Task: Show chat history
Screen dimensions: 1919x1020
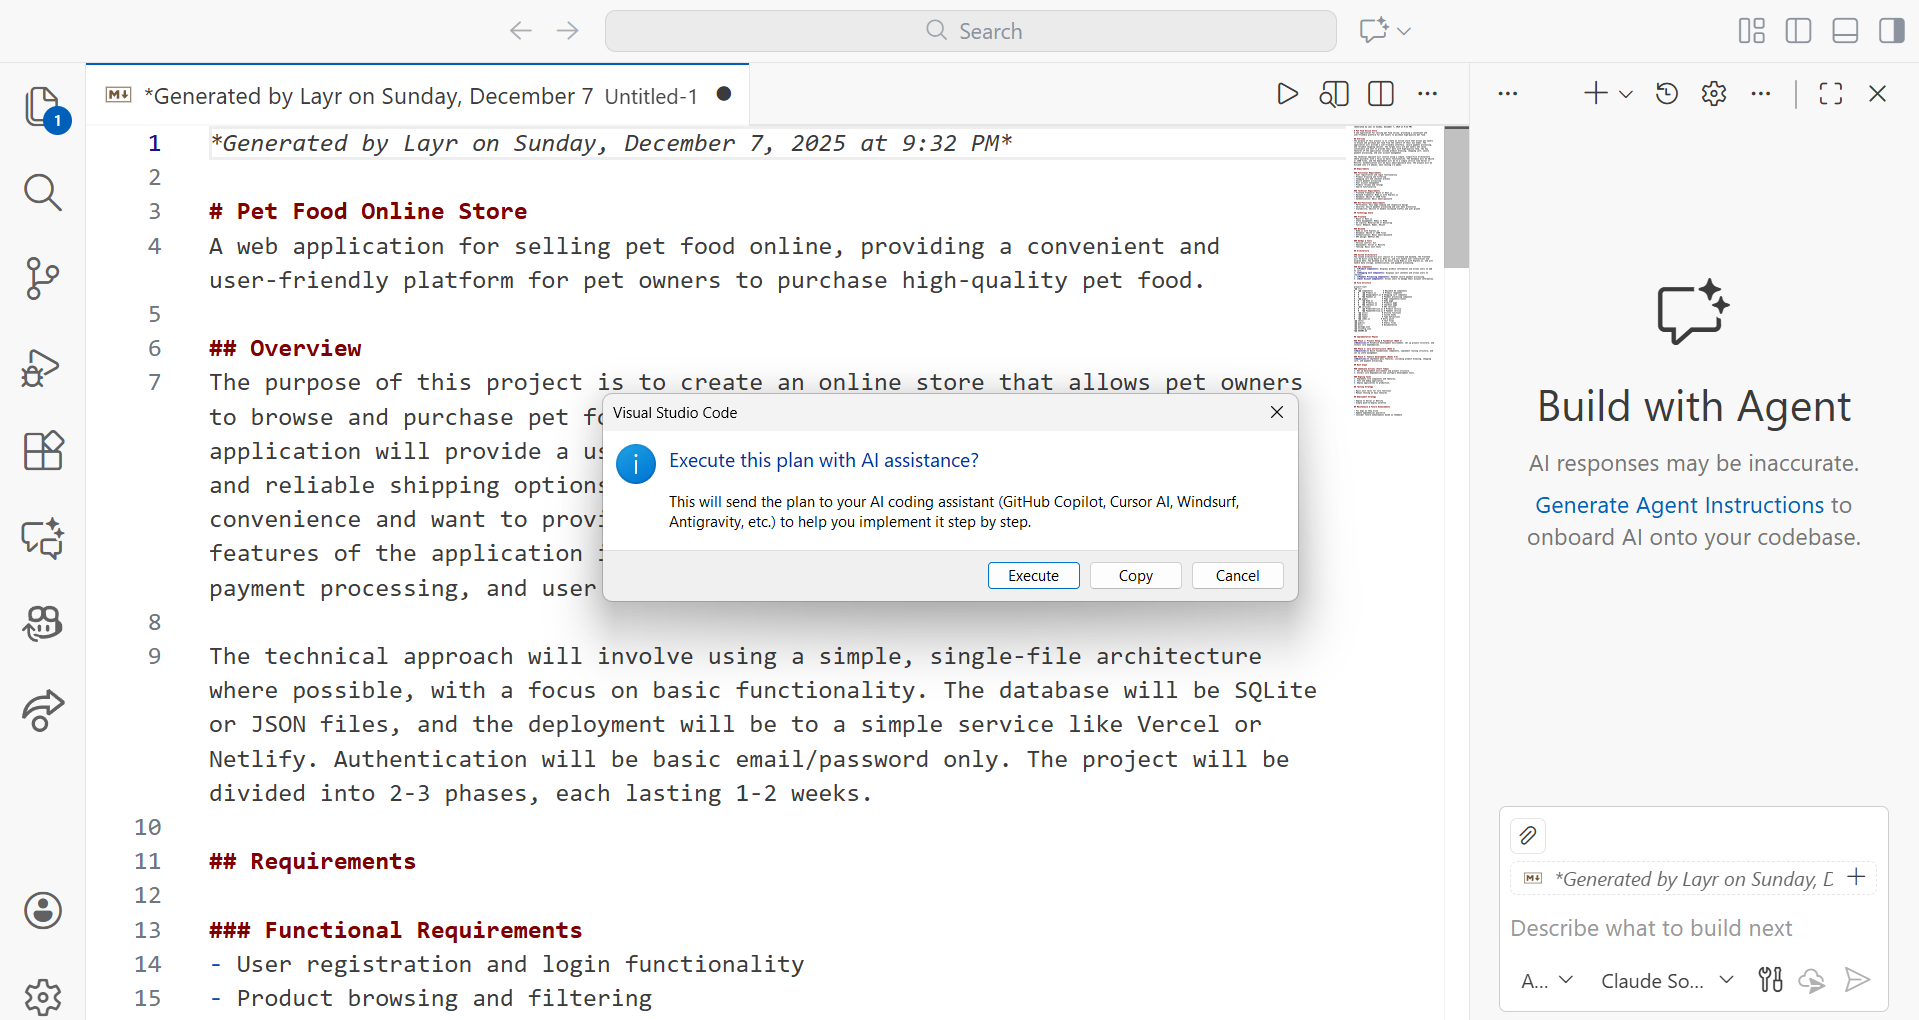Action: (x=1667, y=94)
